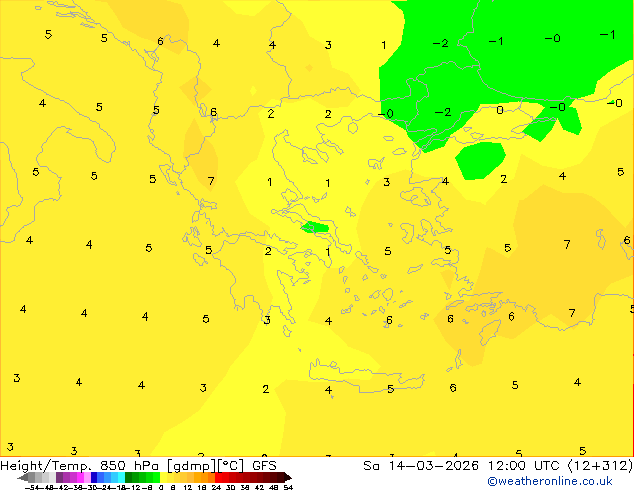Click the Height/Temp. 850 hPa GFS title
The height and width of the screenshot is (490, 634).
[138, 466]
